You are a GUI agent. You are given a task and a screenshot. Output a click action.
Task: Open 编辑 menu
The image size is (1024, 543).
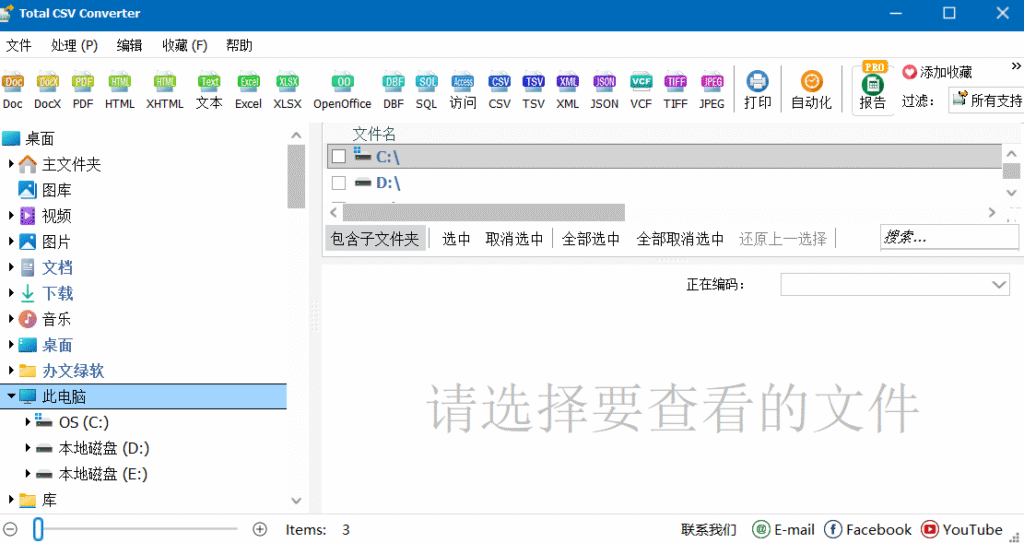(x=129, y=45)
